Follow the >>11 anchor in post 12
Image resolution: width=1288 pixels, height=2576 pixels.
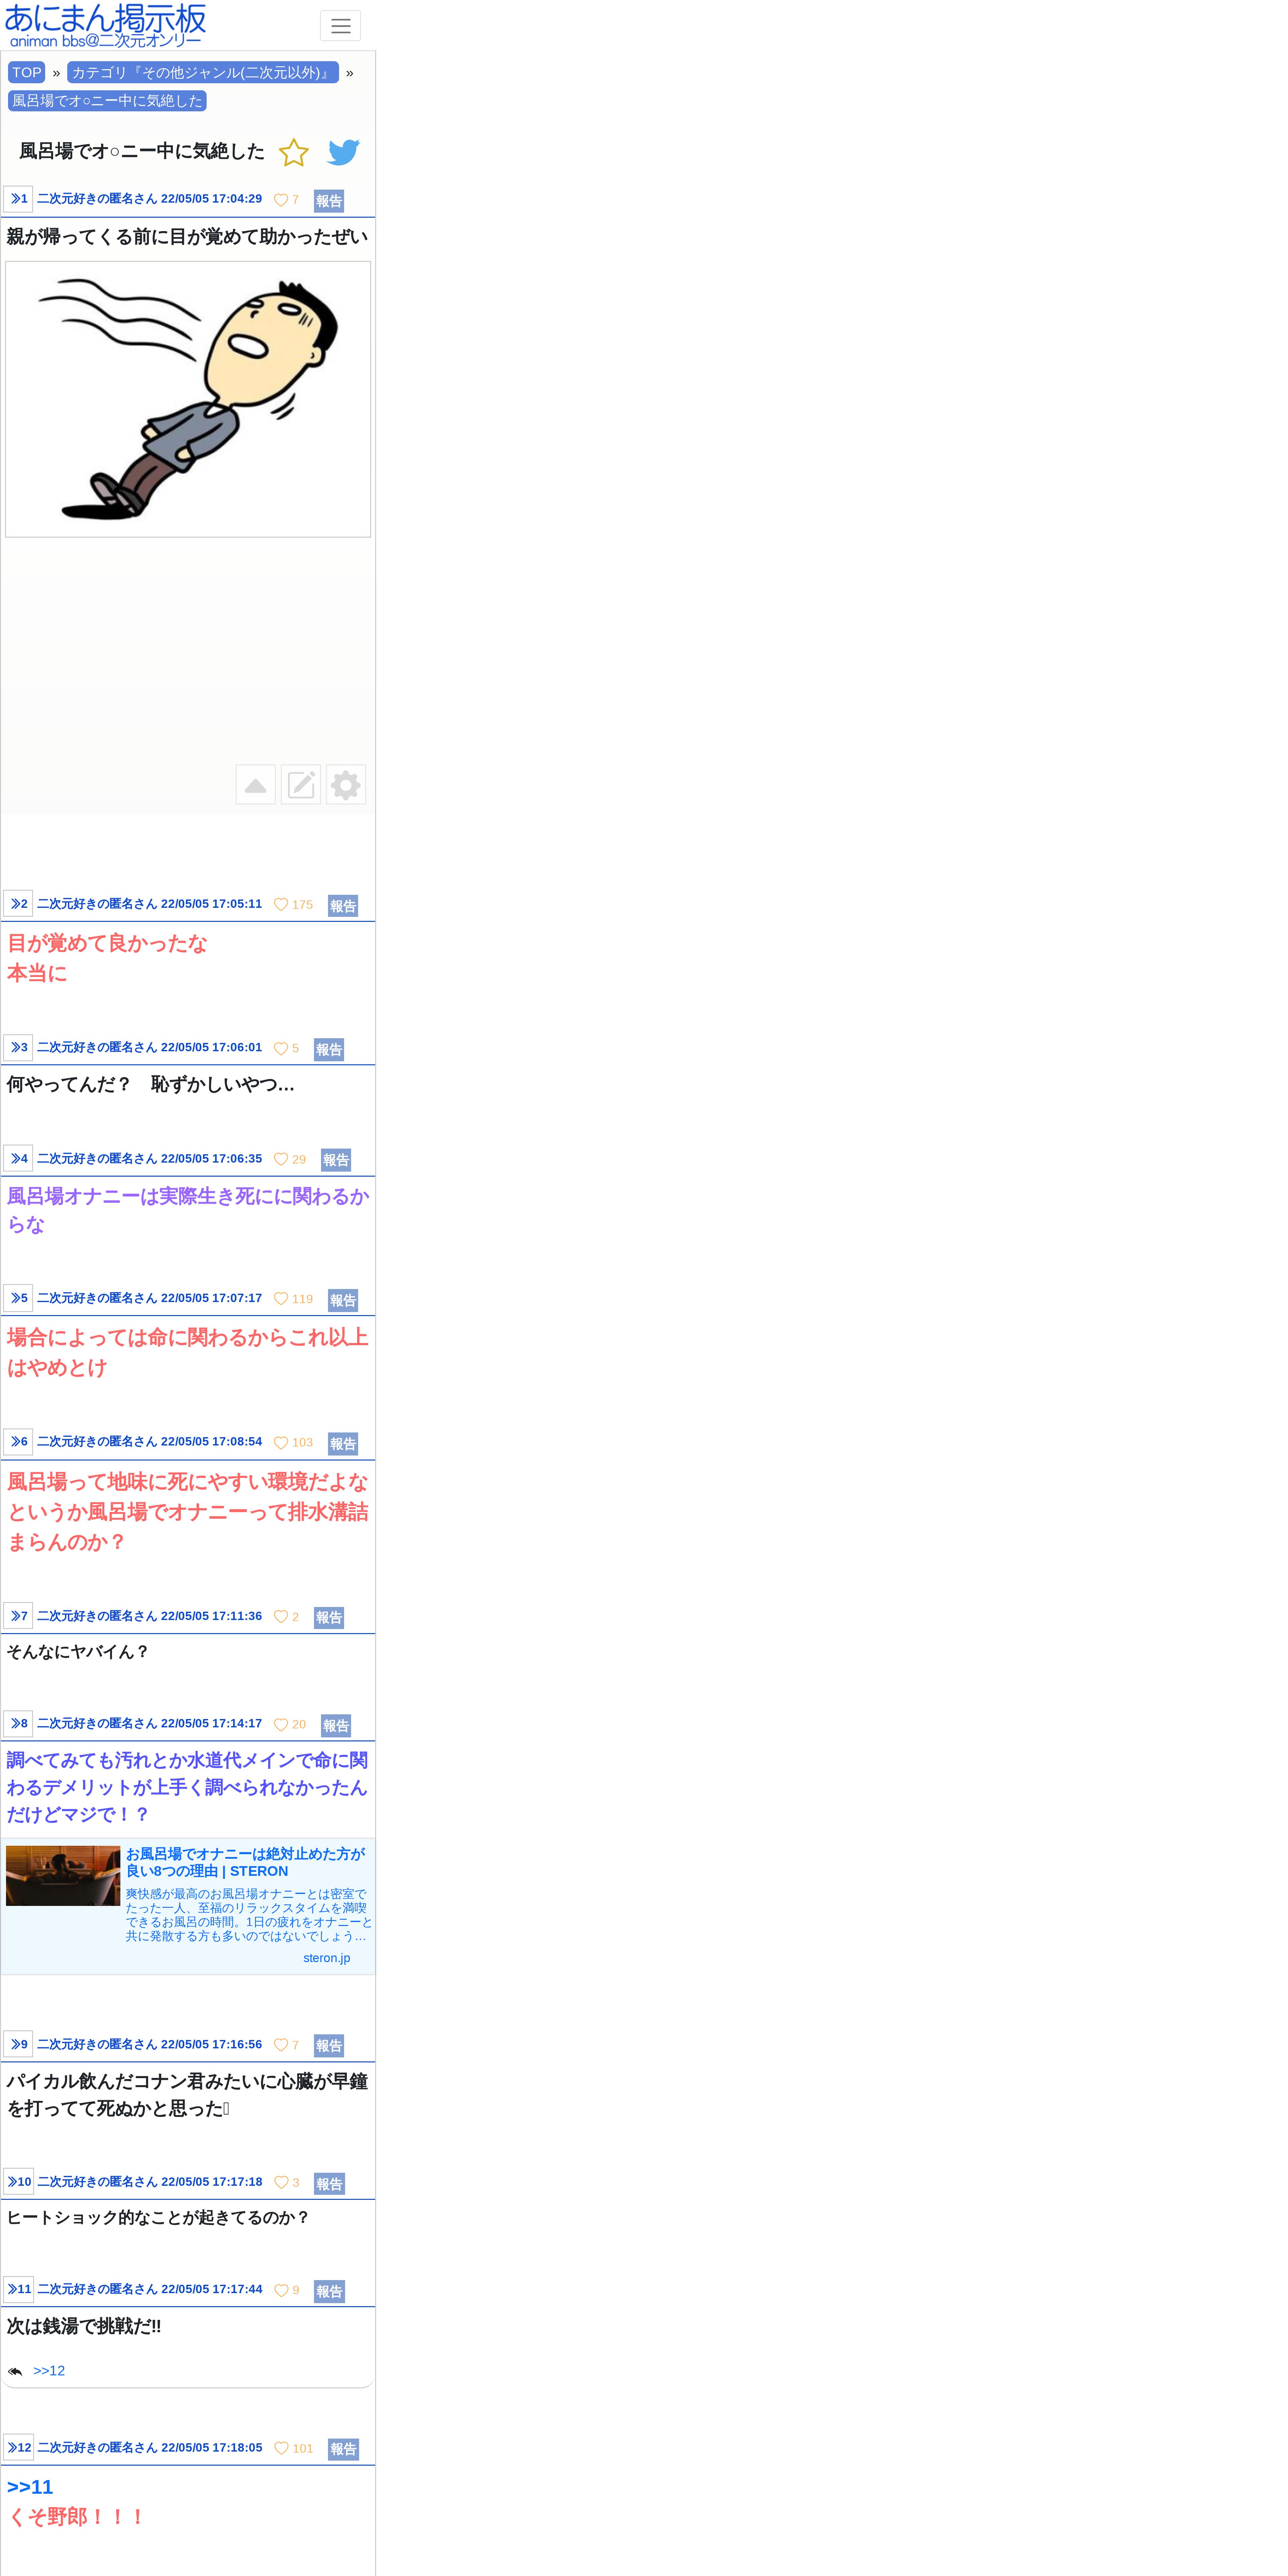point(30,2487)
